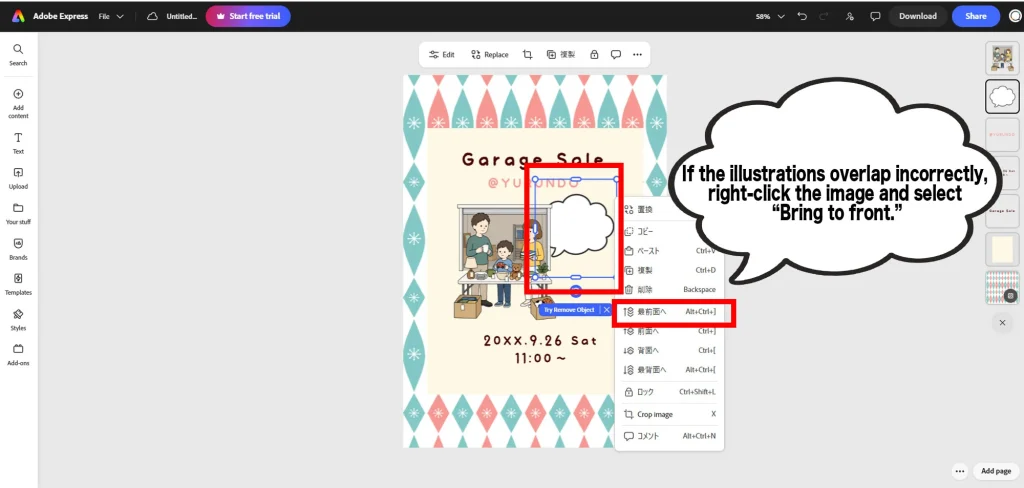The height and width of the screenshot is (488, 1024).
Task: Choose 前面へ bring forward entry
Action: point(669,331)
